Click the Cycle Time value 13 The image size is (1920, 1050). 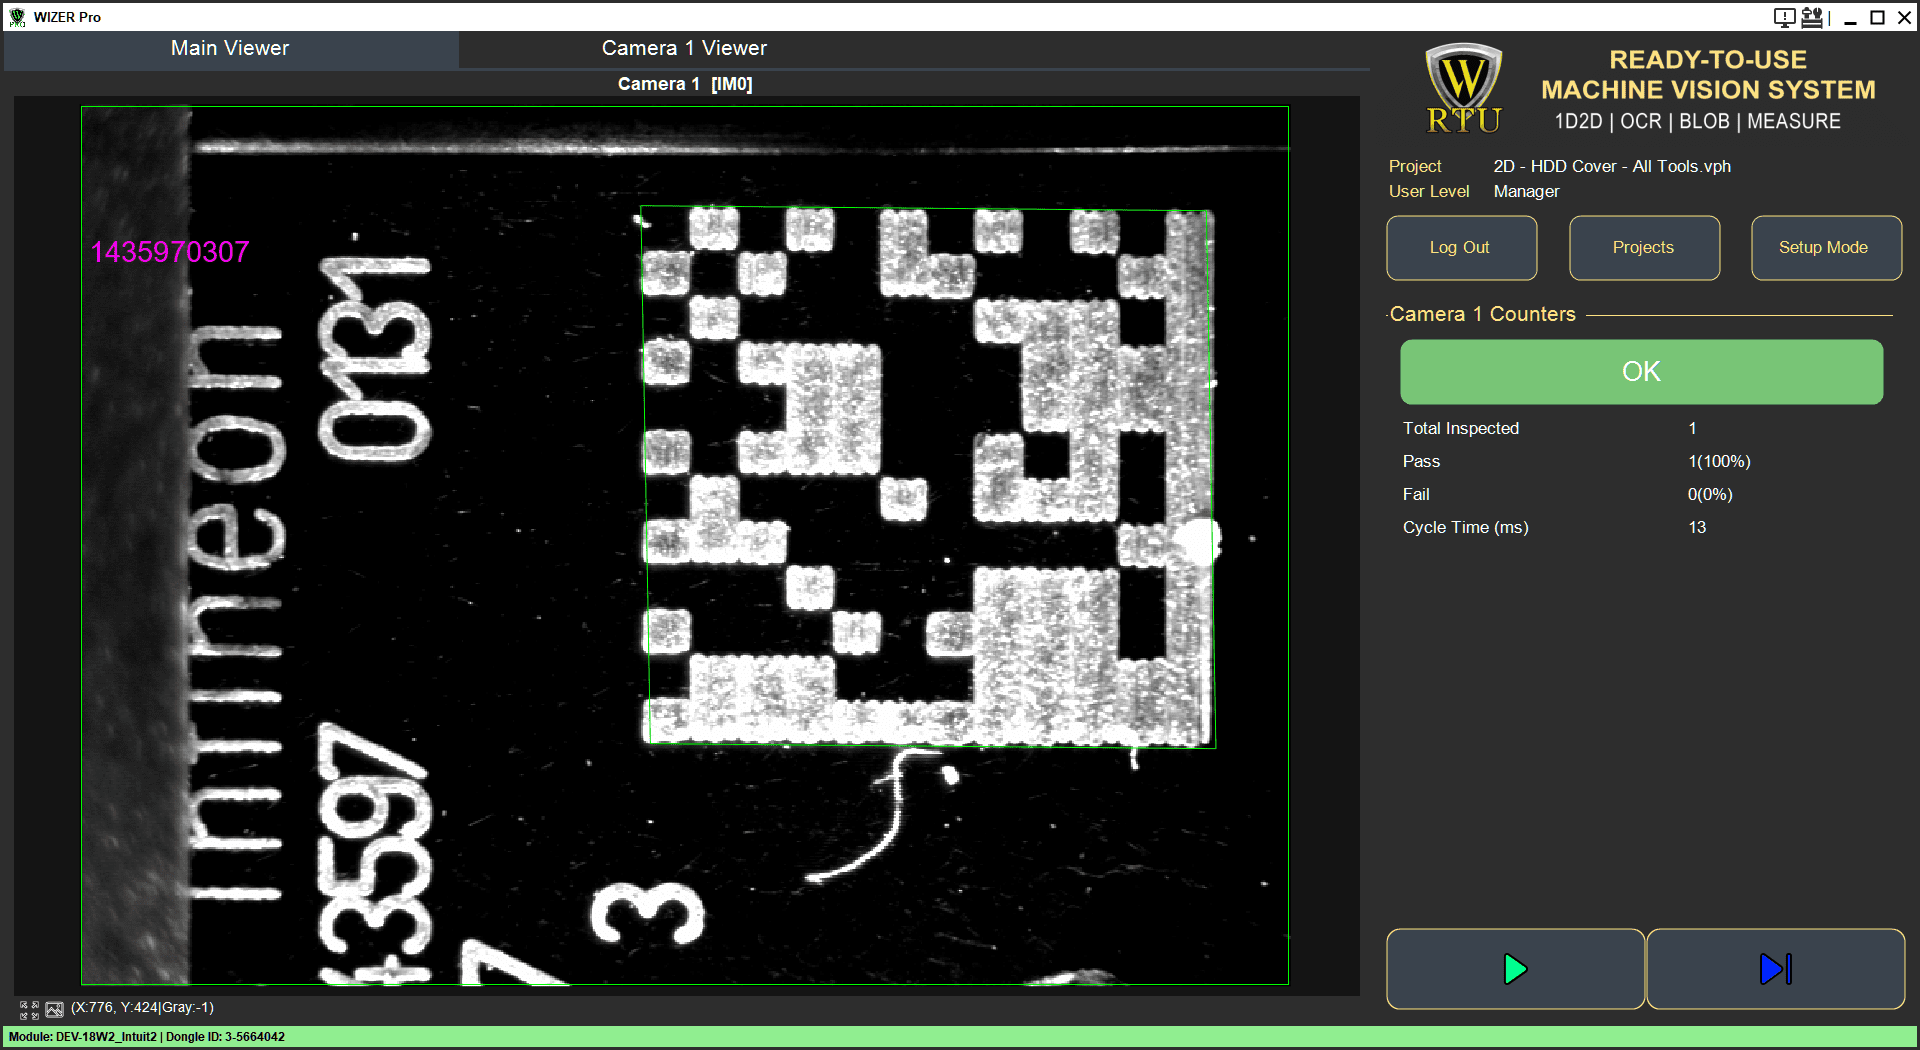point(1697,527)
